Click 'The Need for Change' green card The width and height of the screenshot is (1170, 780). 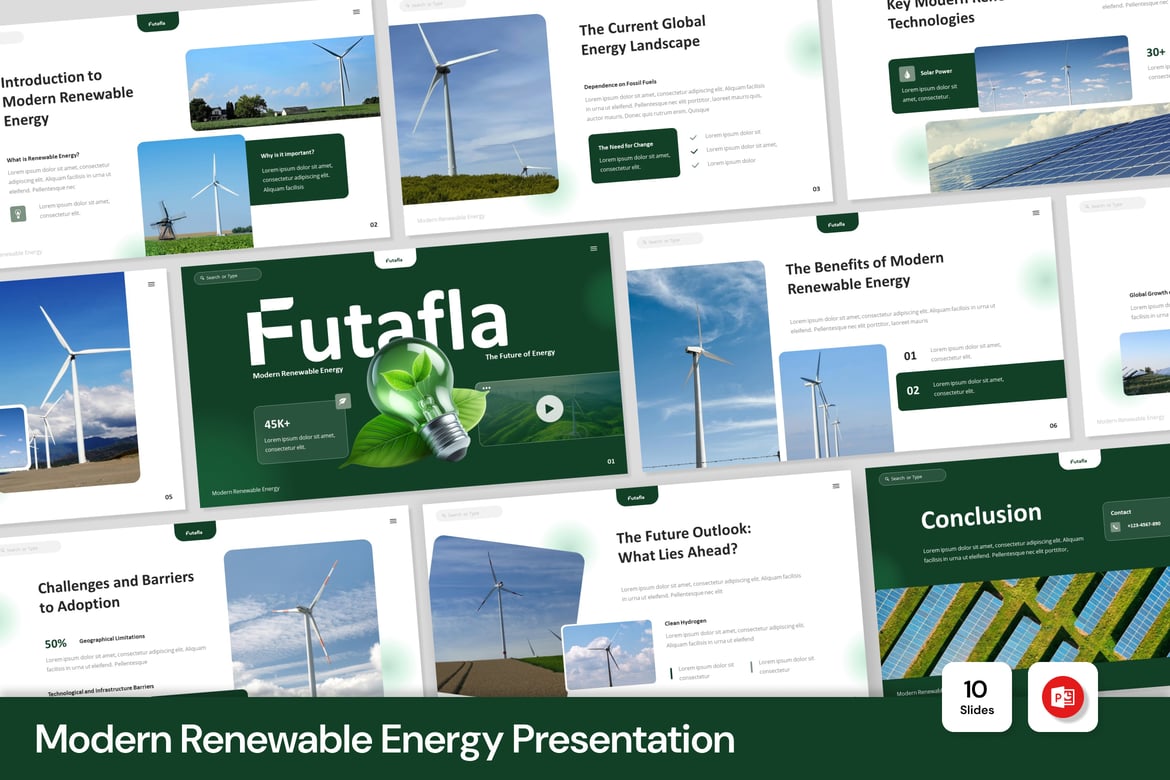point(634,156)
